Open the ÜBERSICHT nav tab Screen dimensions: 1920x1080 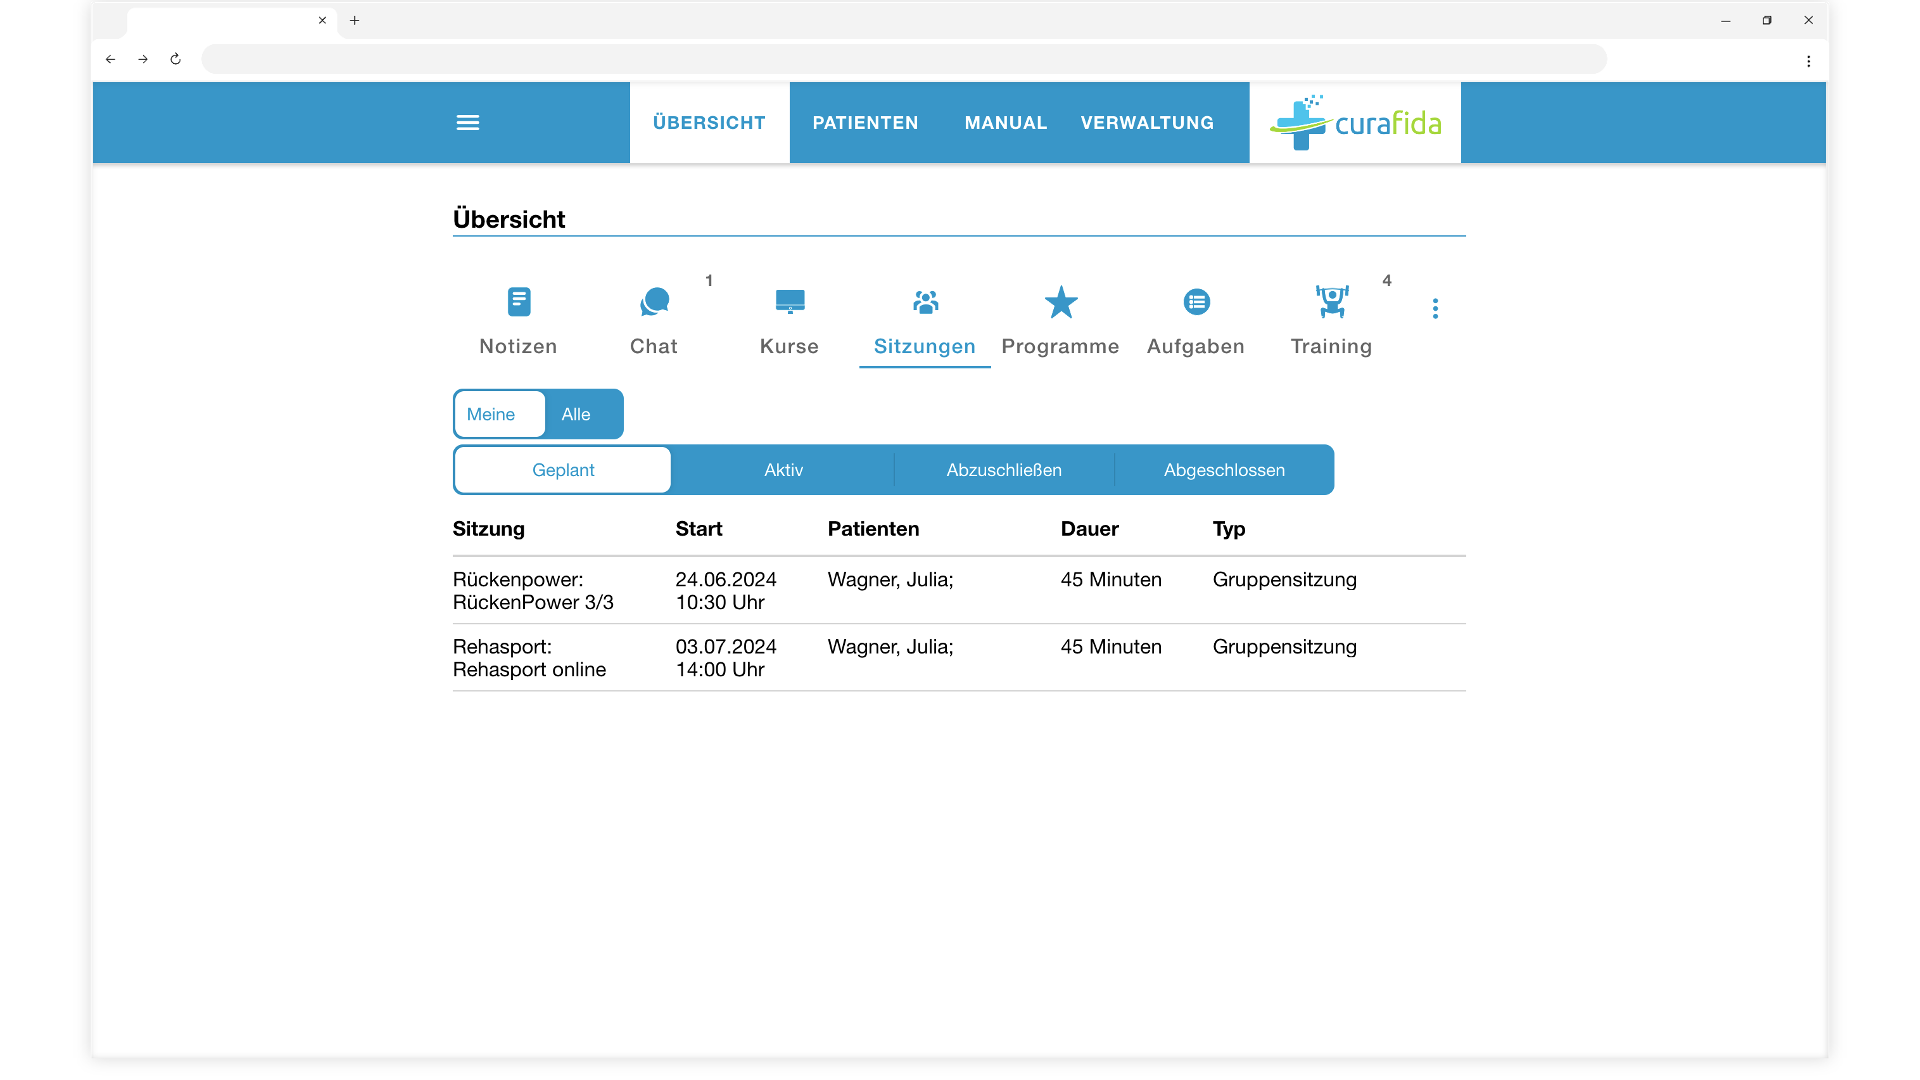pyautogui.click(x=709, y=123)
